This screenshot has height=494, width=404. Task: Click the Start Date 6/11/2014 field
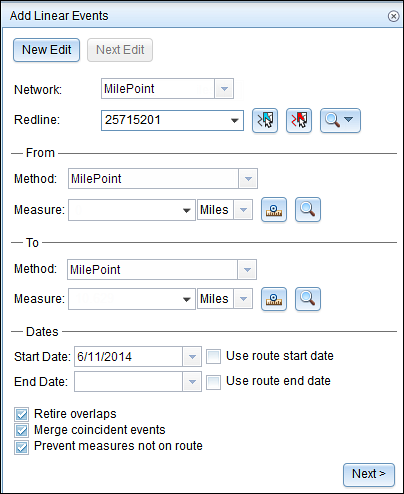pyautogui.click(x=128, y=357)
